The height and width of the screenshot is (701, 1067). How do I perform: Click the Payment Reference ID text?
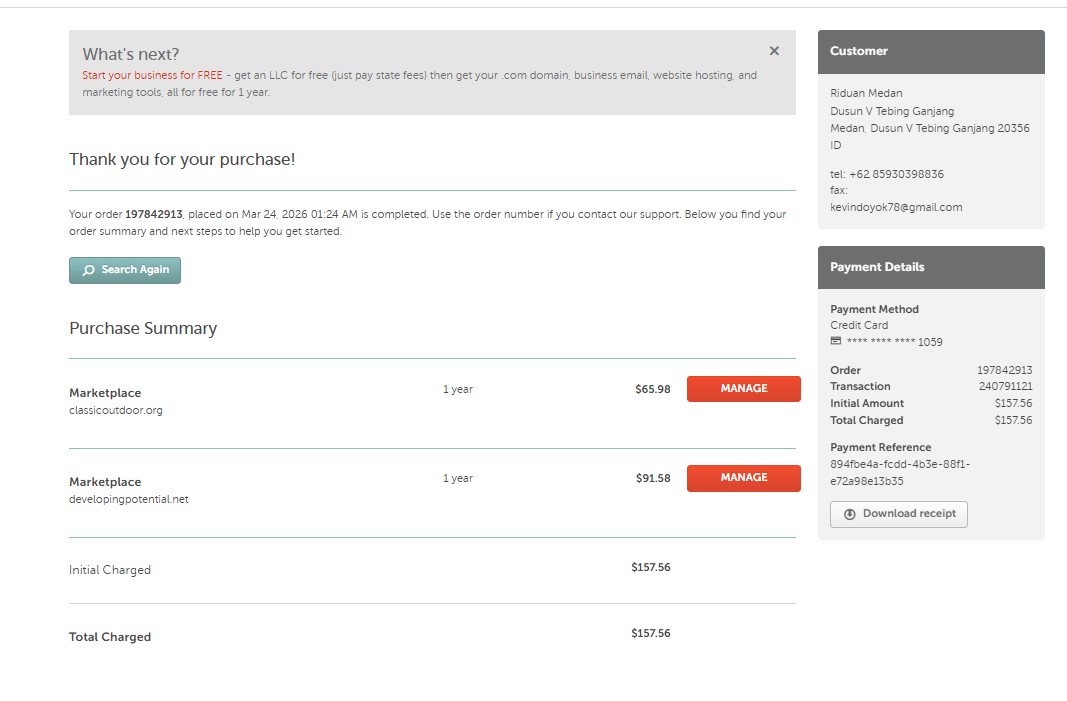[x=900, y=472]
